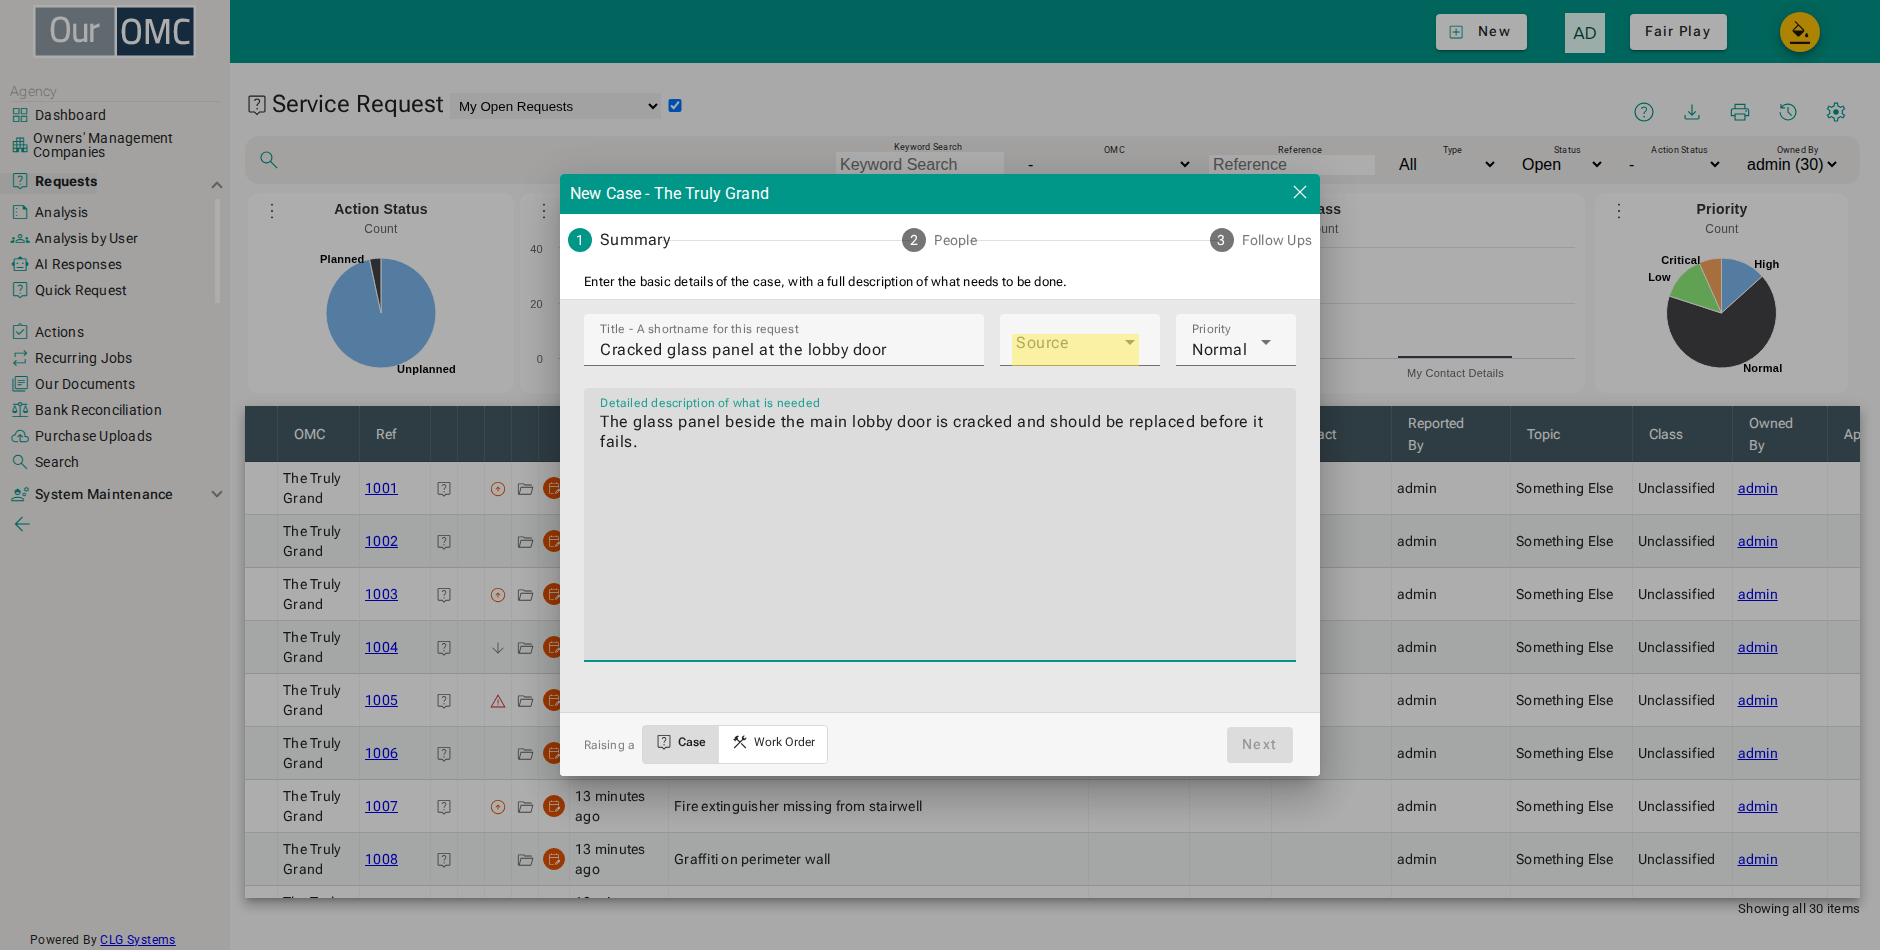
Task: Click the detailed description text area
Action: point(940,525)
